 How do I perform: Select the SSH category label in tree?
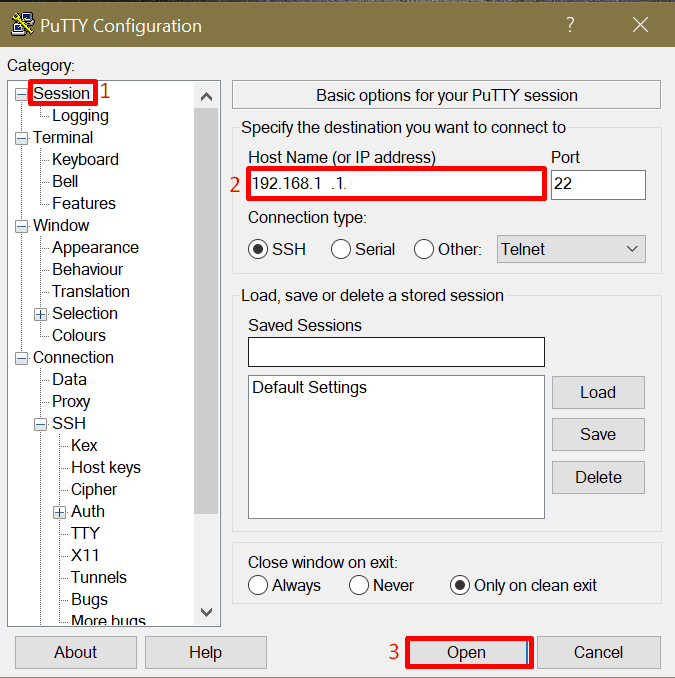point(69,423)
